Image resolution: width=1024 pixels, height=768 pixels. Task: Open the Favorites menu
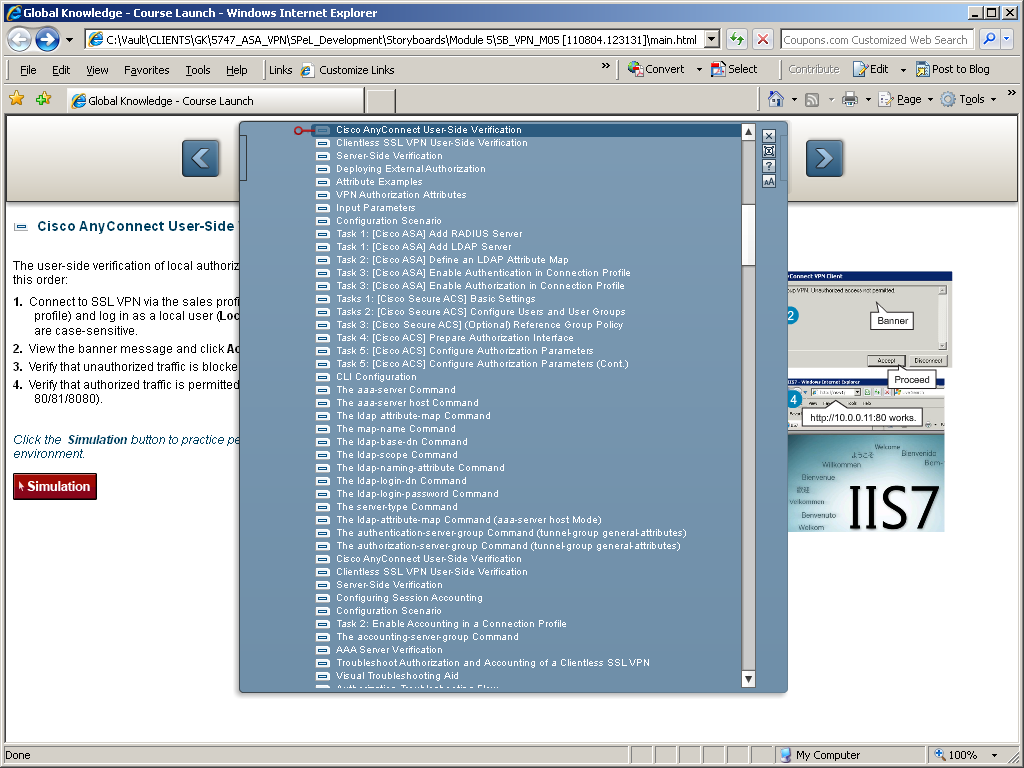146,70
